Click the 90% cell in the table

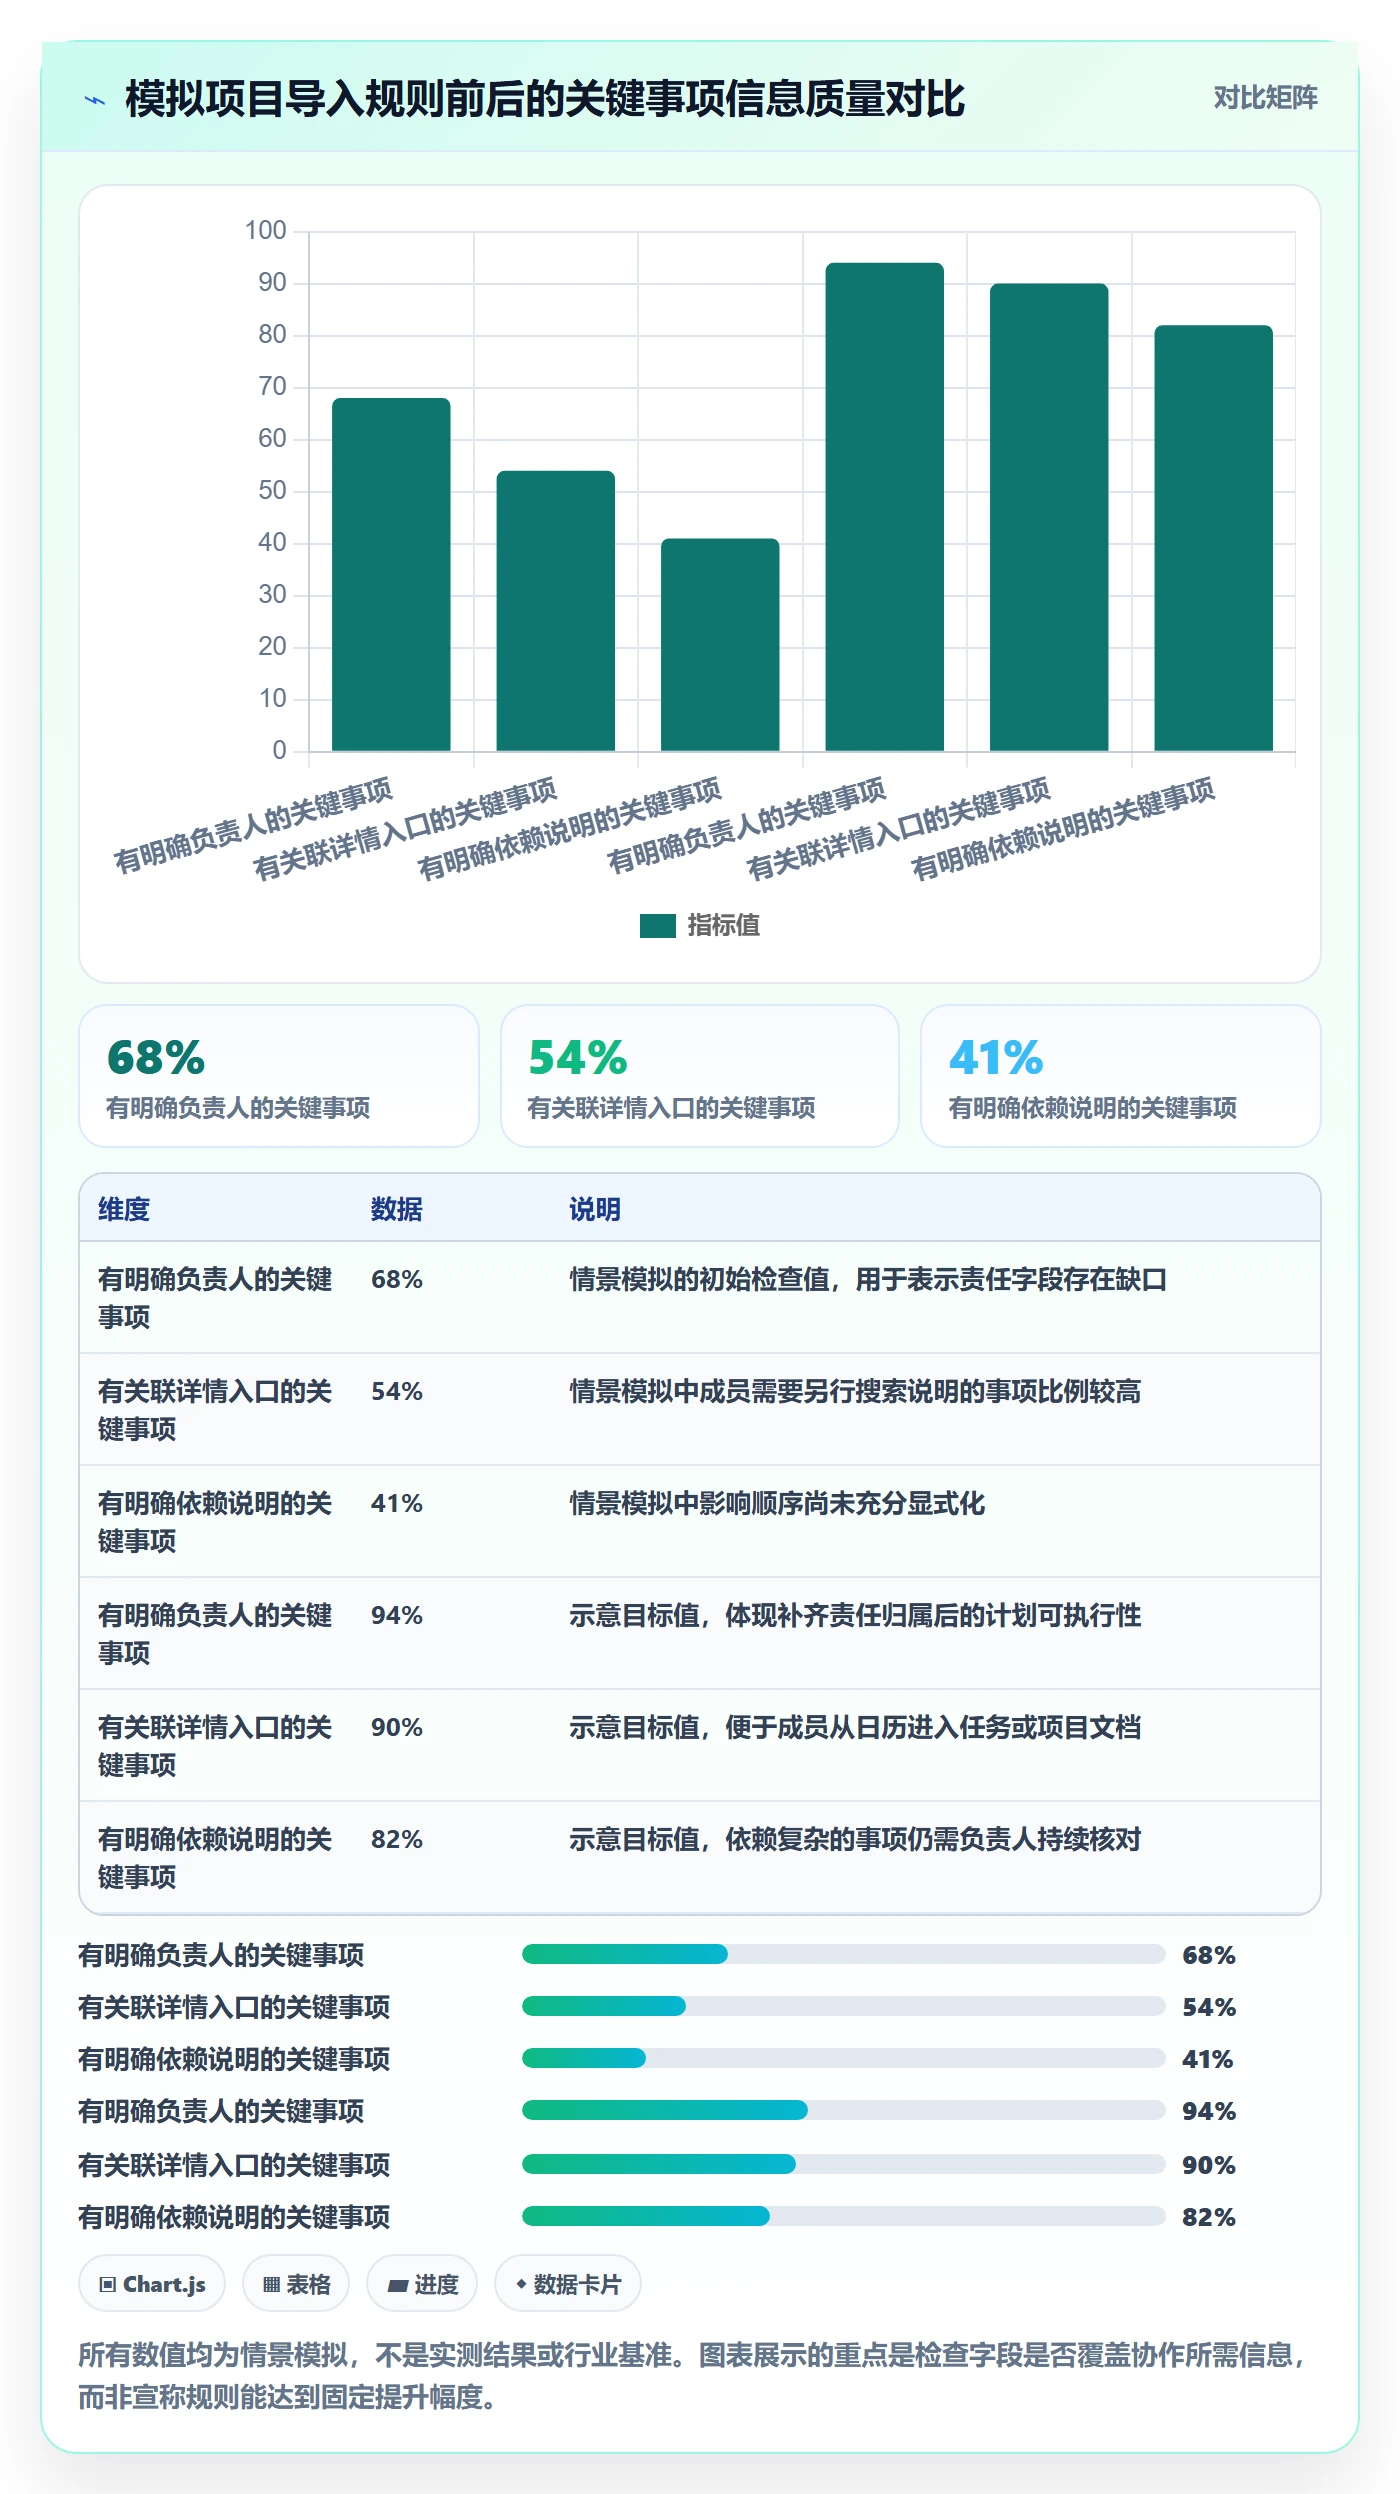(x=397, y=1727)
